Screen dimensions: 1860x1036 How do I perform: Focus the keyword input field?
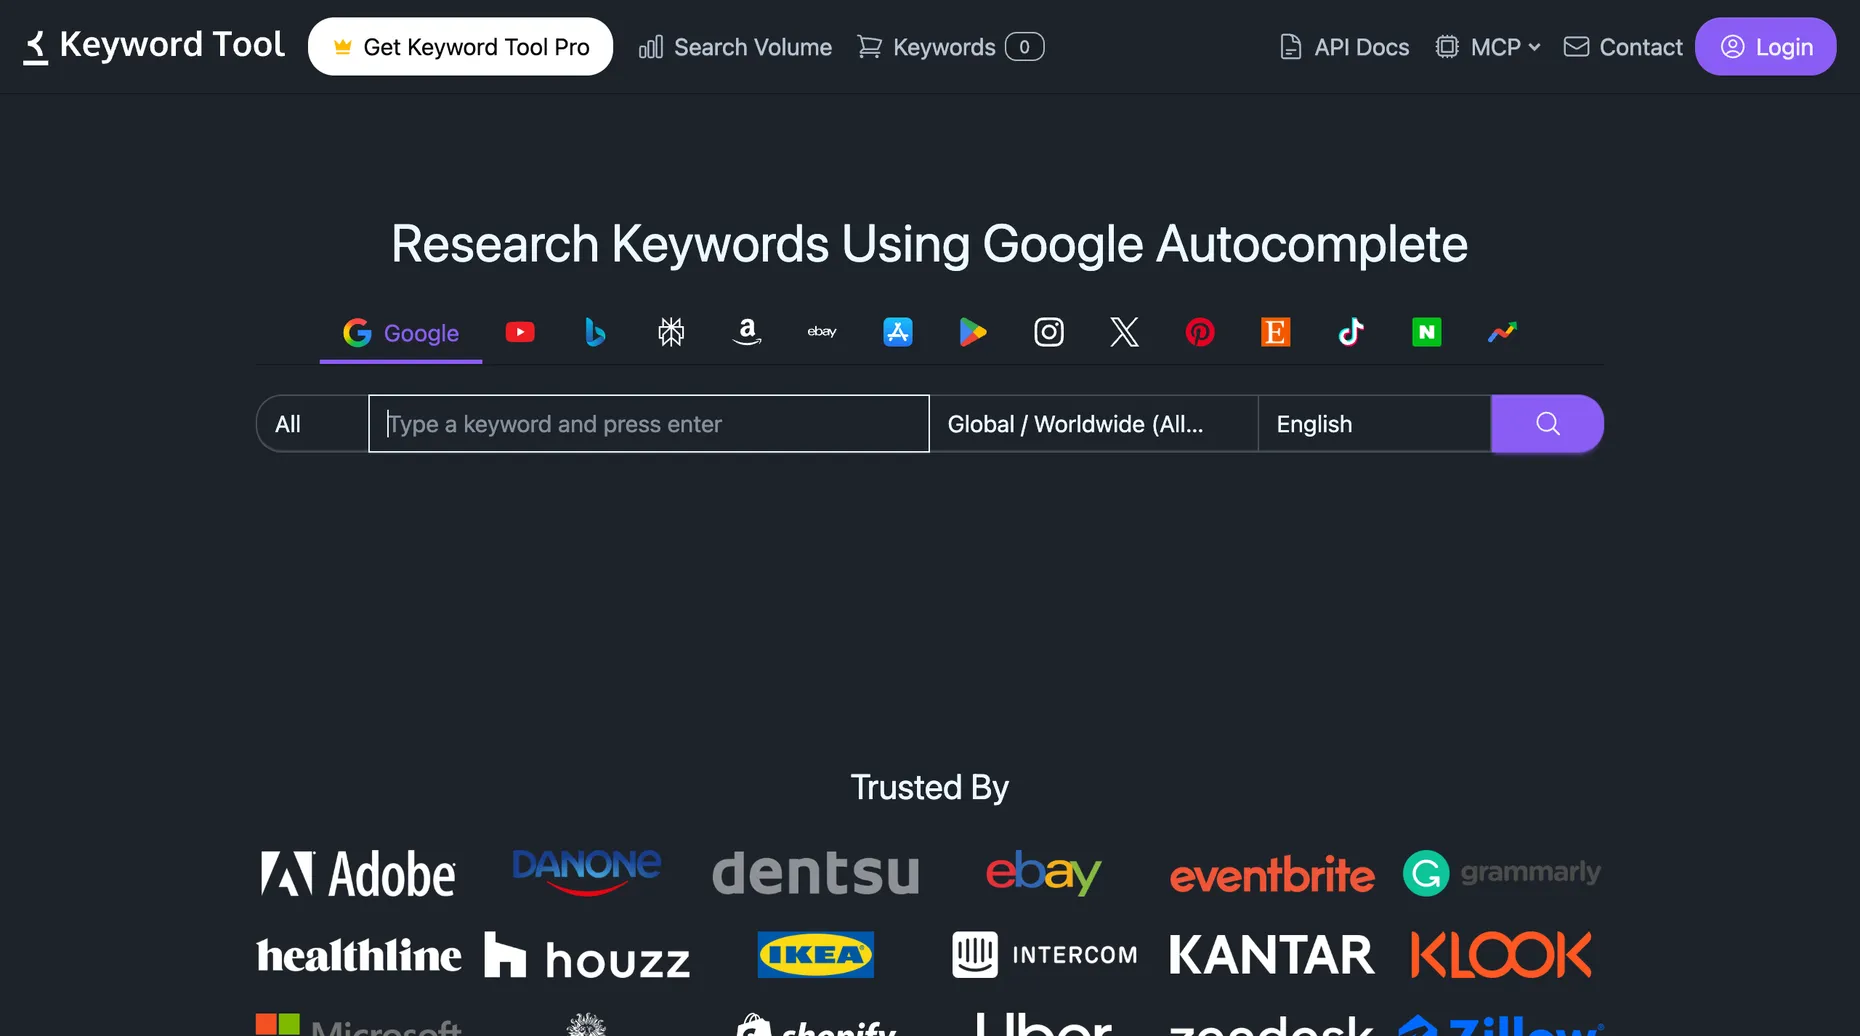coord(649,424)
